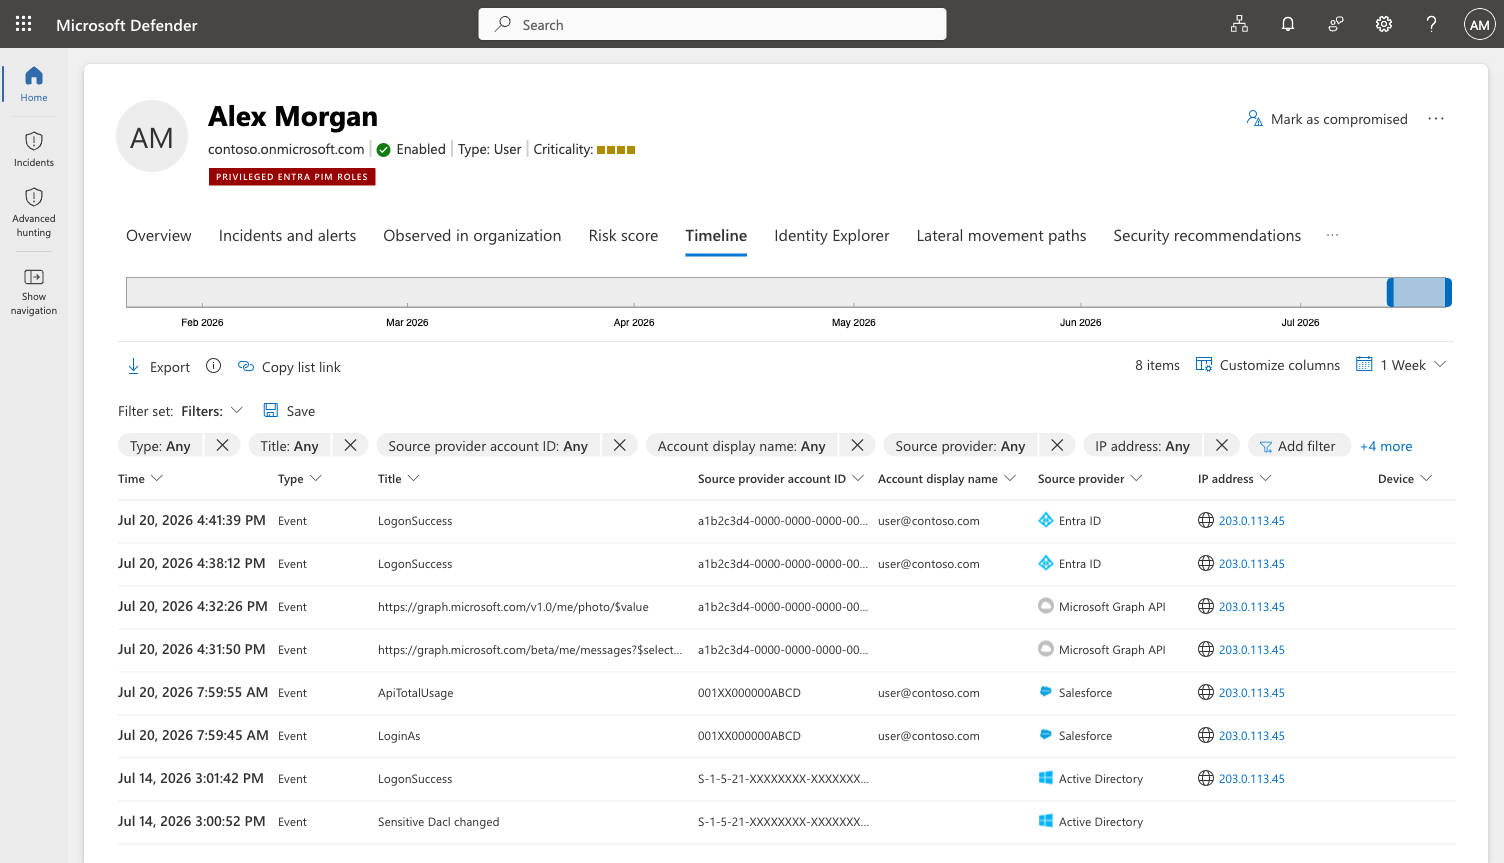Open Lateral movement paths tab
1504x863 pixels.
(1001, 236)
